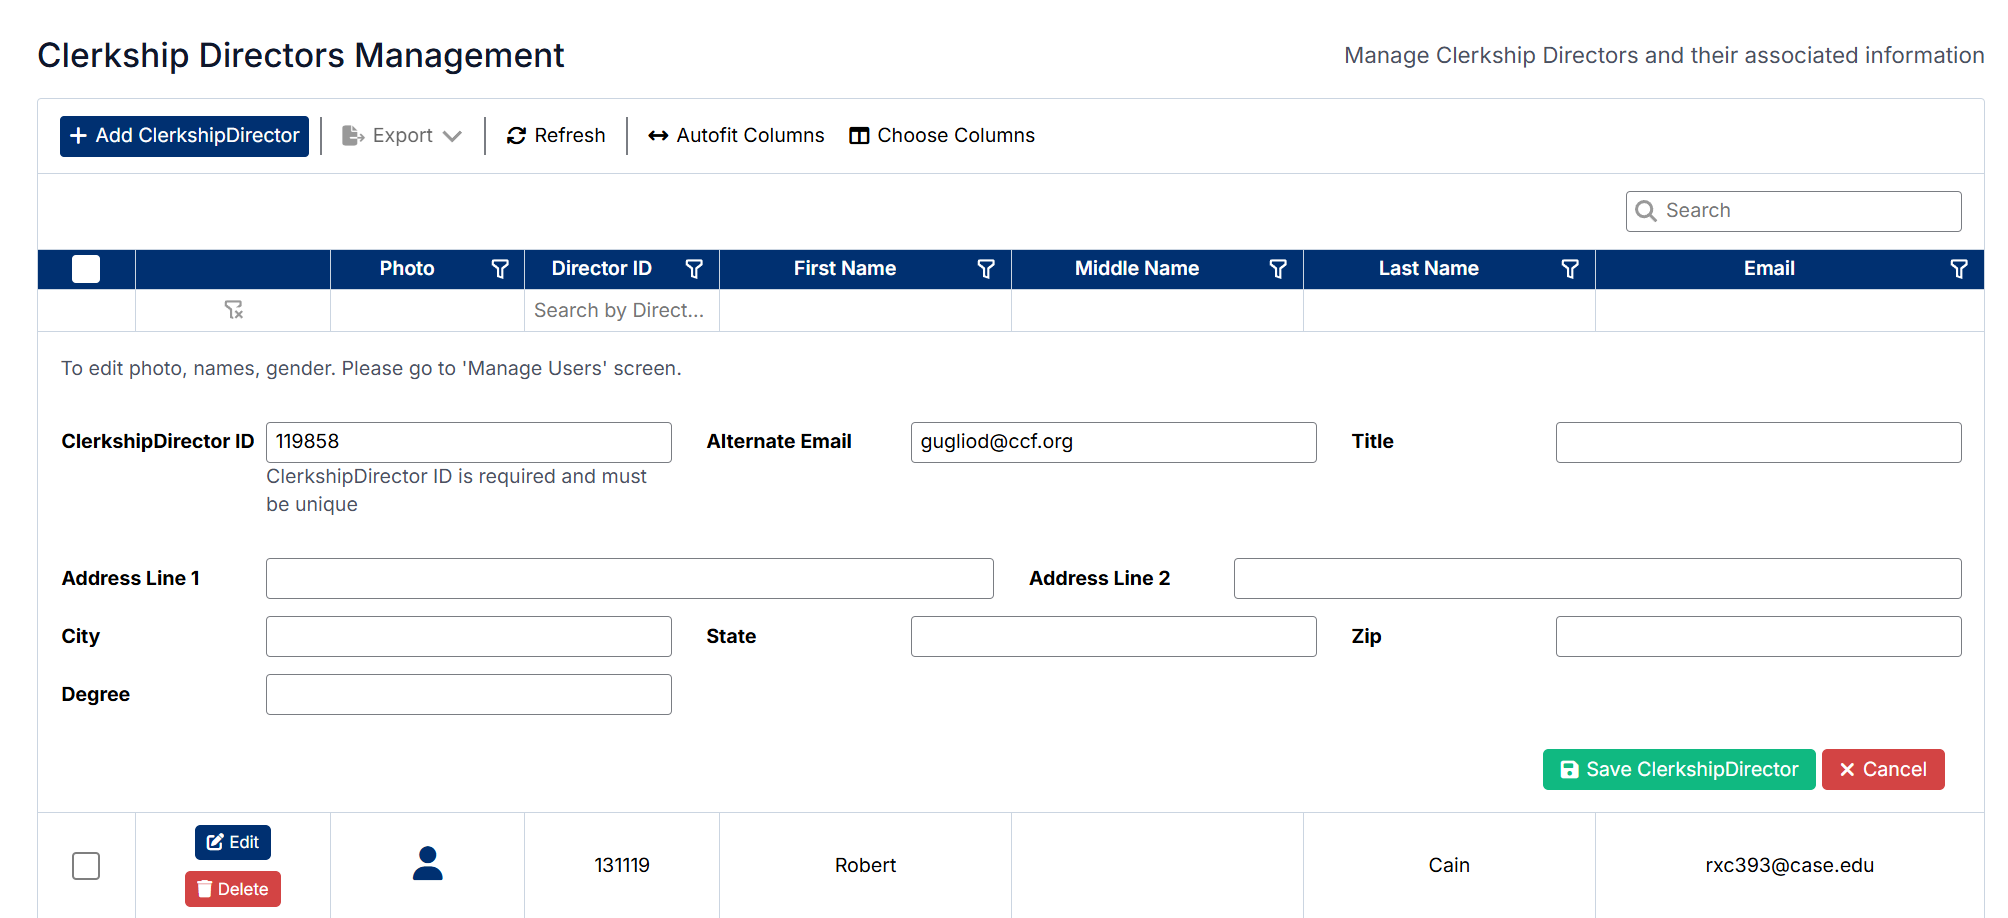Screen dimensions: 2008x918
Task: Click the Edit button for director 131119
Action: point(233,842)
